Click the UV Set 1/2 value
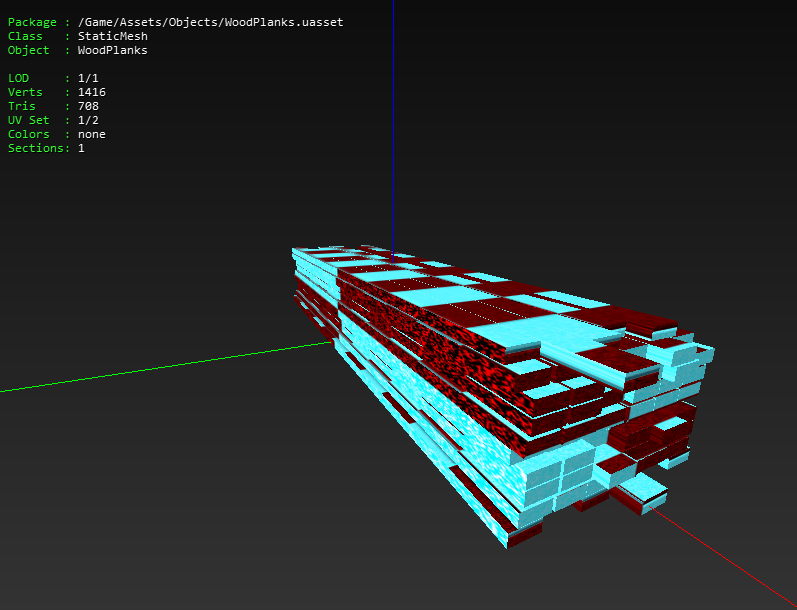797x610 pixels. 88,120
